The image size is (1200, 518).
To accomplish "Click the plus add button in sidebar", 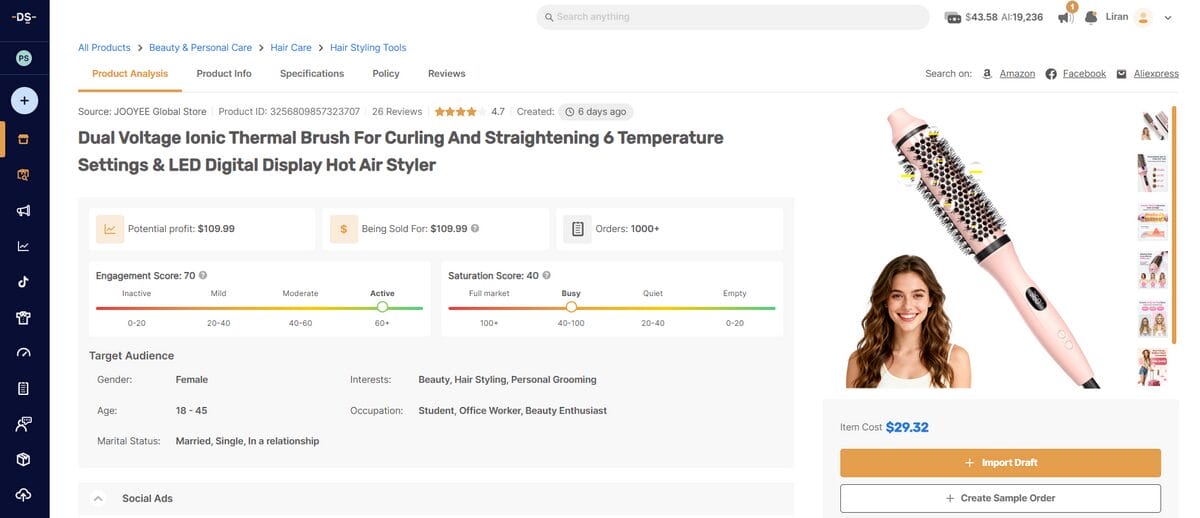I will (x=24, y=100).
